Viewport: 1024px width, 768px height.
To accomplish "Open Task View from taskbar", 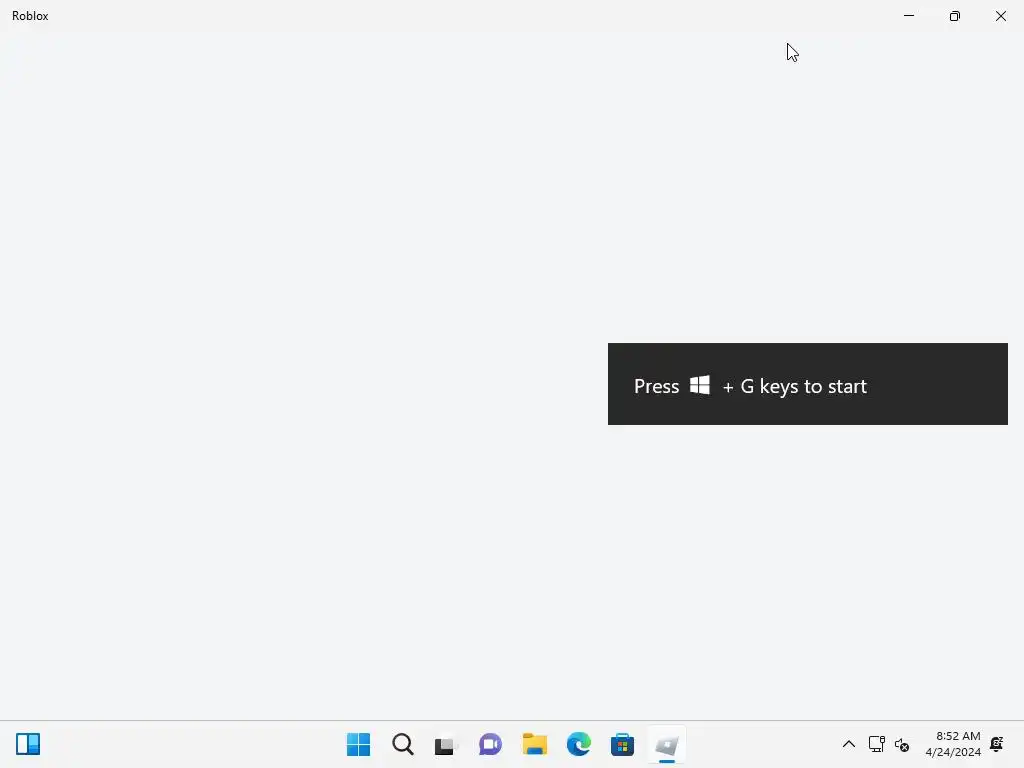I will [446, 744].
